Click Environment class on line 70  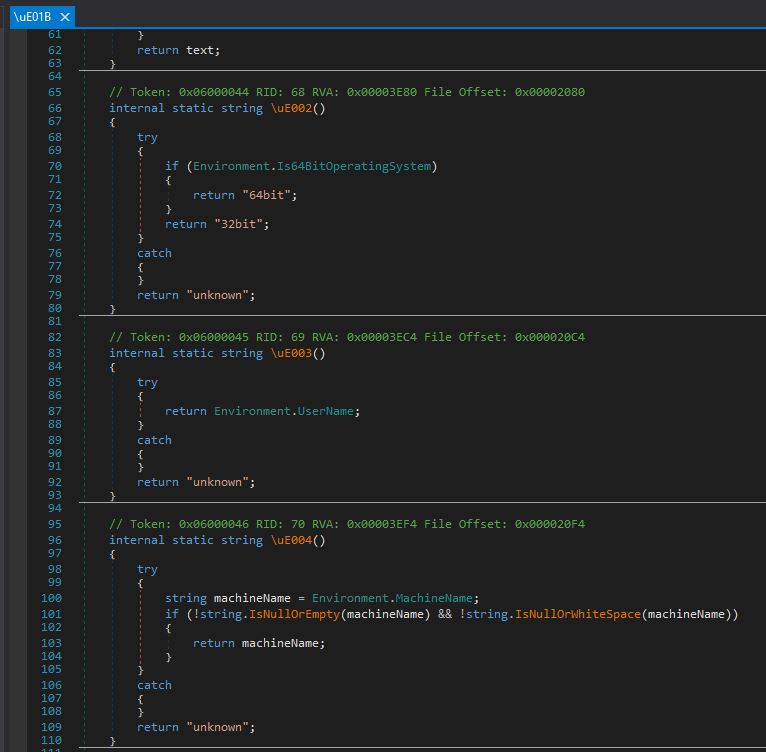[232, 166]
